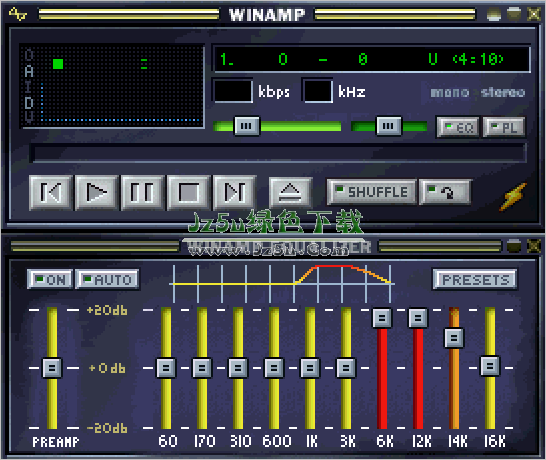Click the +0db label to reset bands

(x=107, y=368)
